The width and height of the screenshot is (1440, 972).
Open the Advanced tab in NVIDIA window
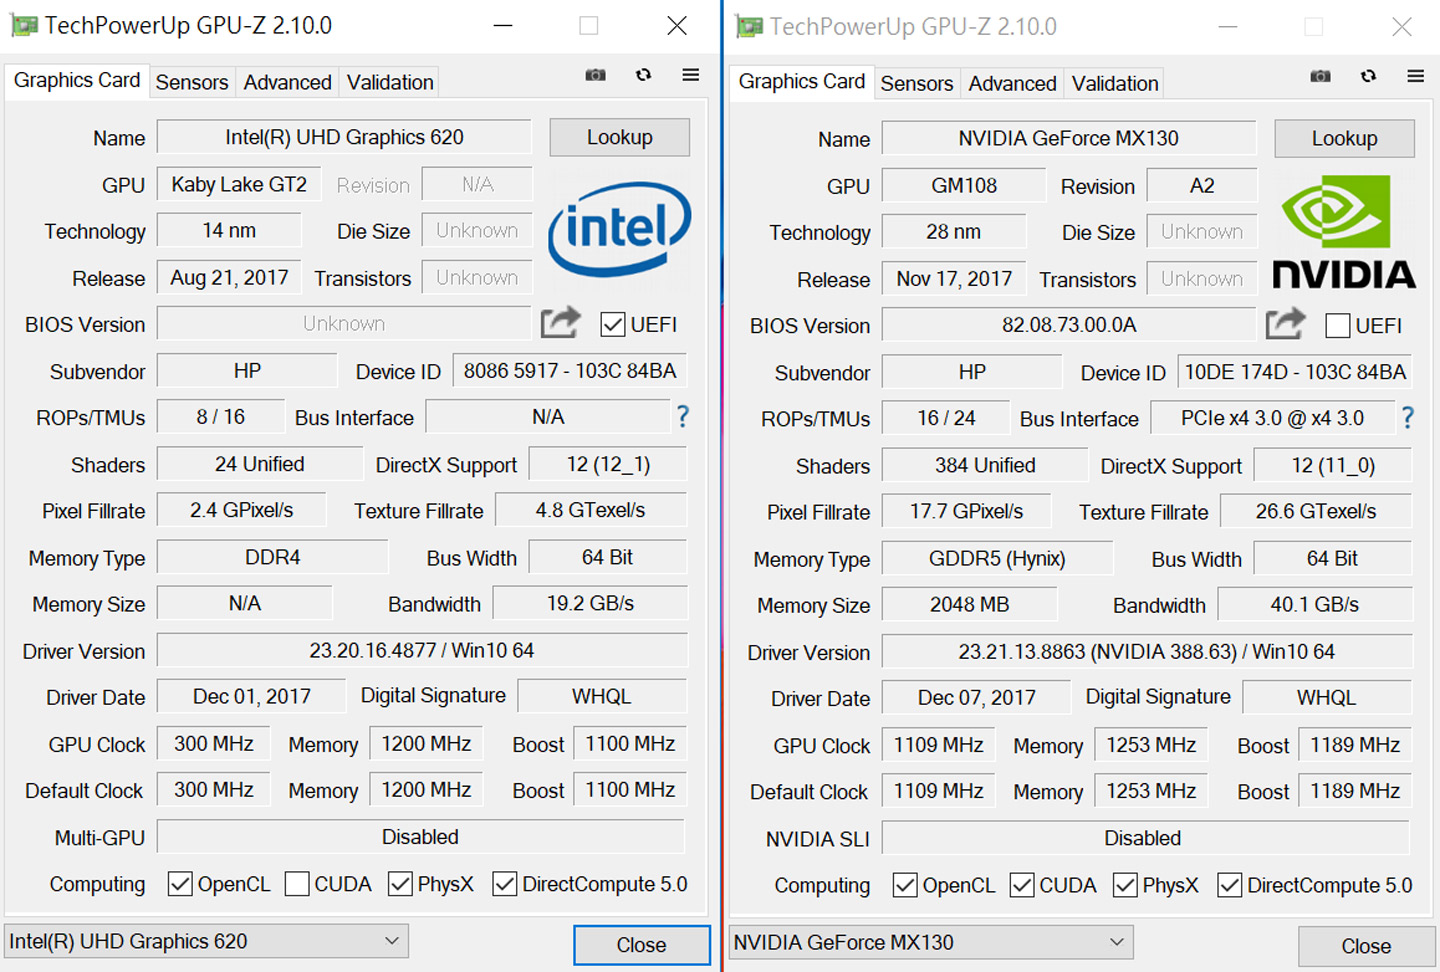1012,83
